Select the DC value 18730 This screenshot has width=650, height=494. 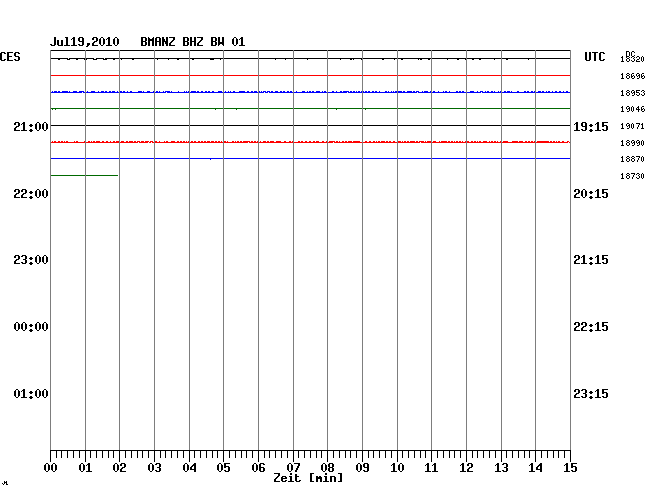click(633, 176)
